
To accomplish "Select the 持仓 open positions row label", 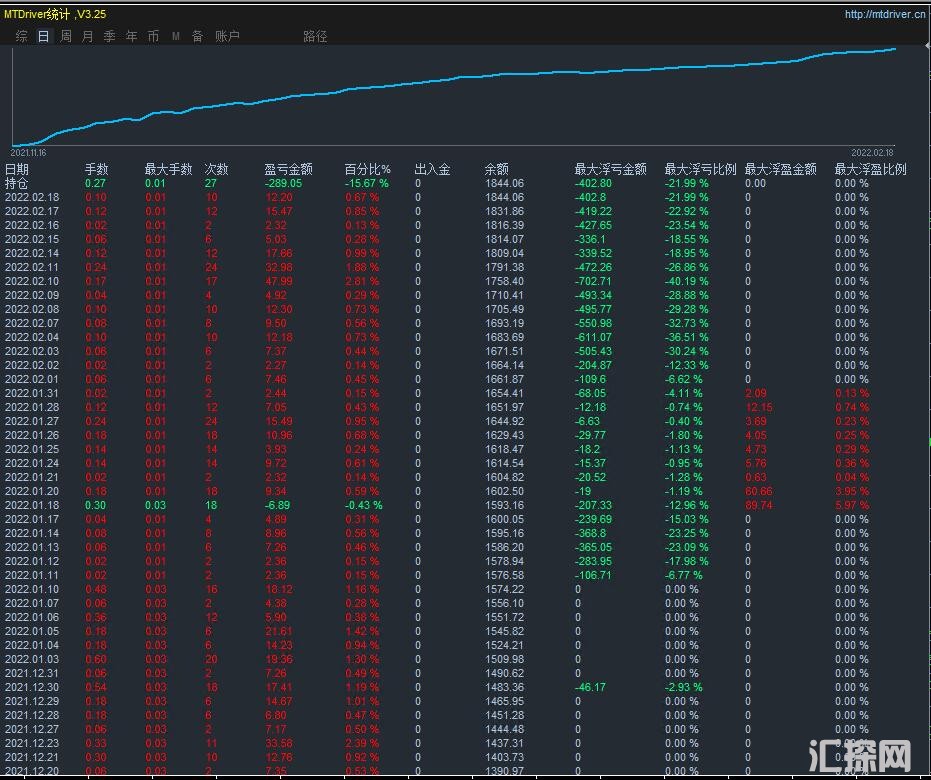I will tap(17, 183).
